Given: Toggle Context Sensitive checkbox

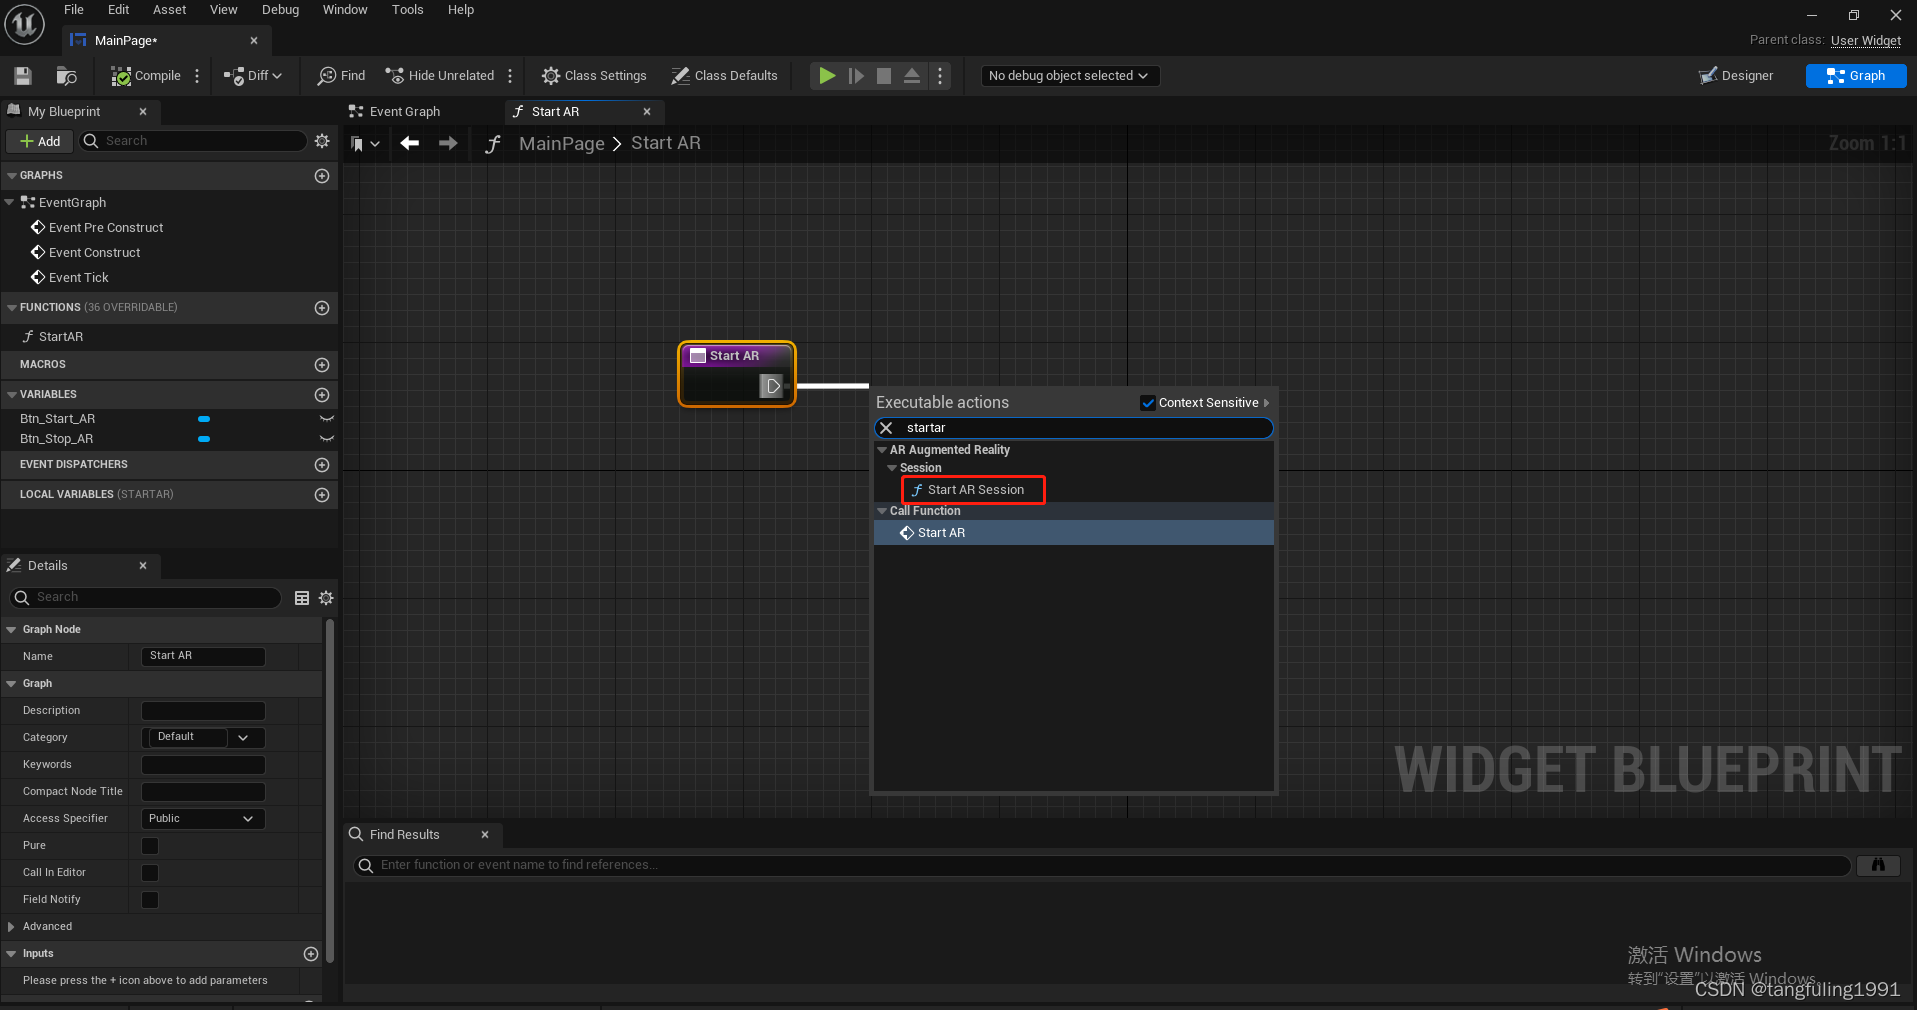Looking at the screenshot, I should [1148, 403].
